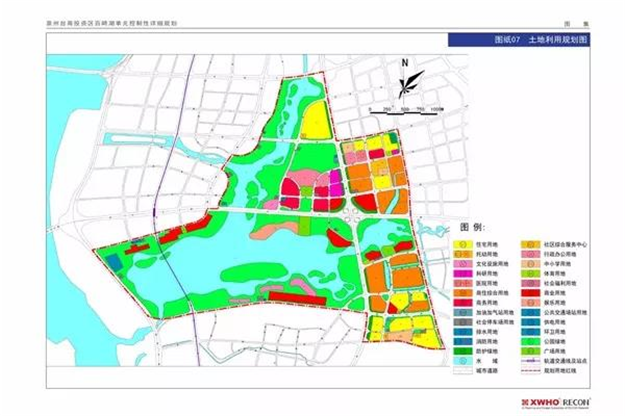Select the 规划用地红线 legend line symbol
Viewport: 625px width, 416px height.
530,368
